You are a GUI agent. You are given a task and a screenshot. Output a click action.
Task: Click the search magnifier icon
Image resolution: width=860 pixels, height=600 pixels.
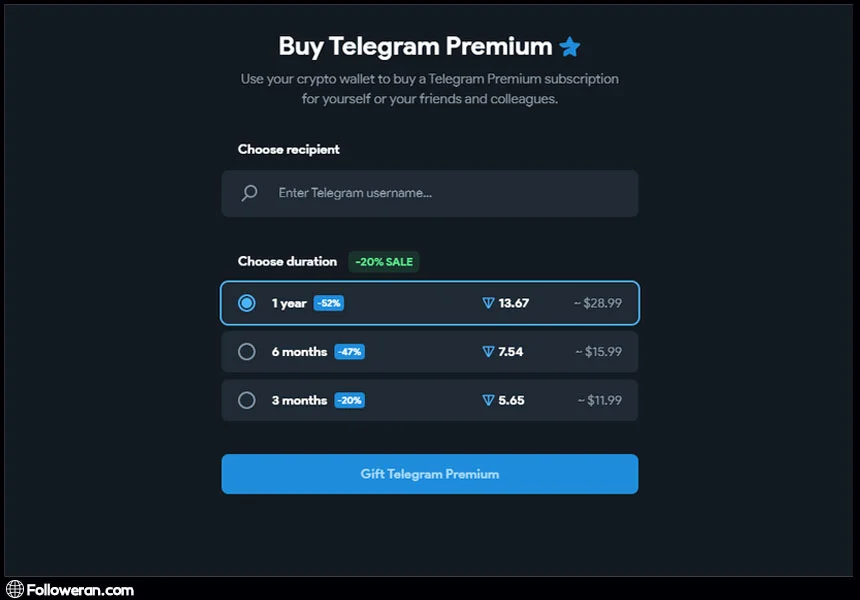250,193
